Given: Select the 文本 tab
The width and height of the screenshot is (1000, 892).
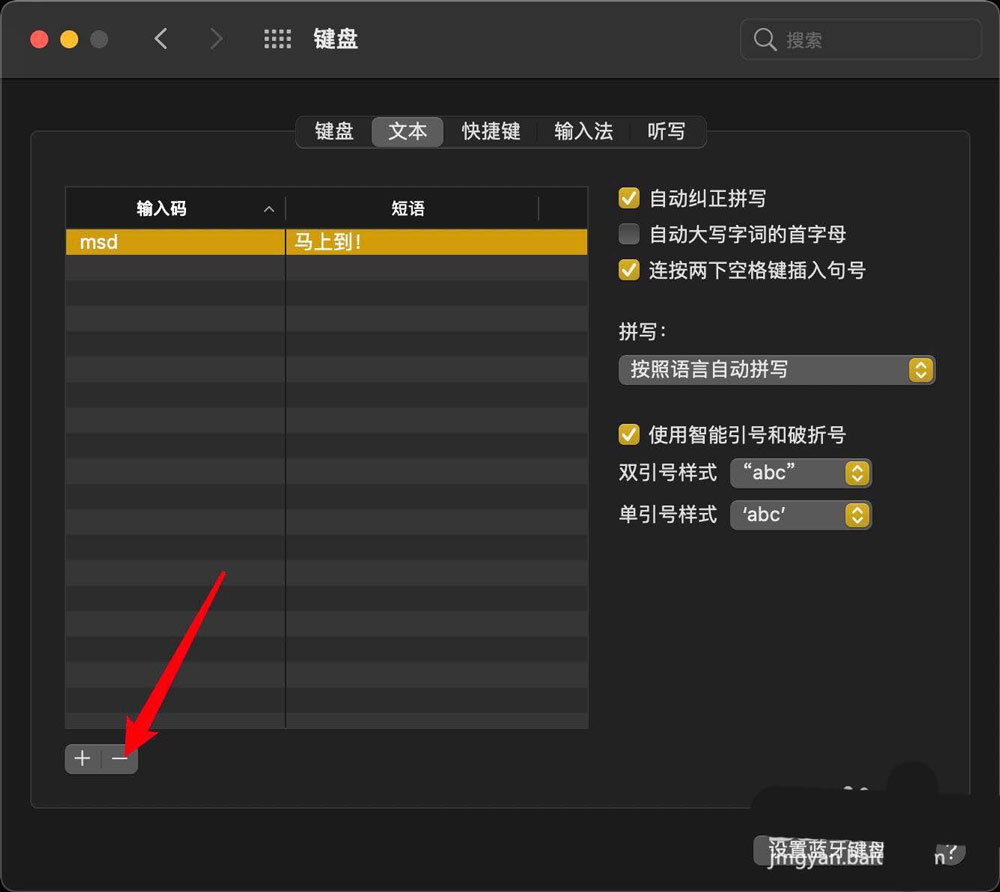Looking at the screenshot, I should (x=408, y=131).
